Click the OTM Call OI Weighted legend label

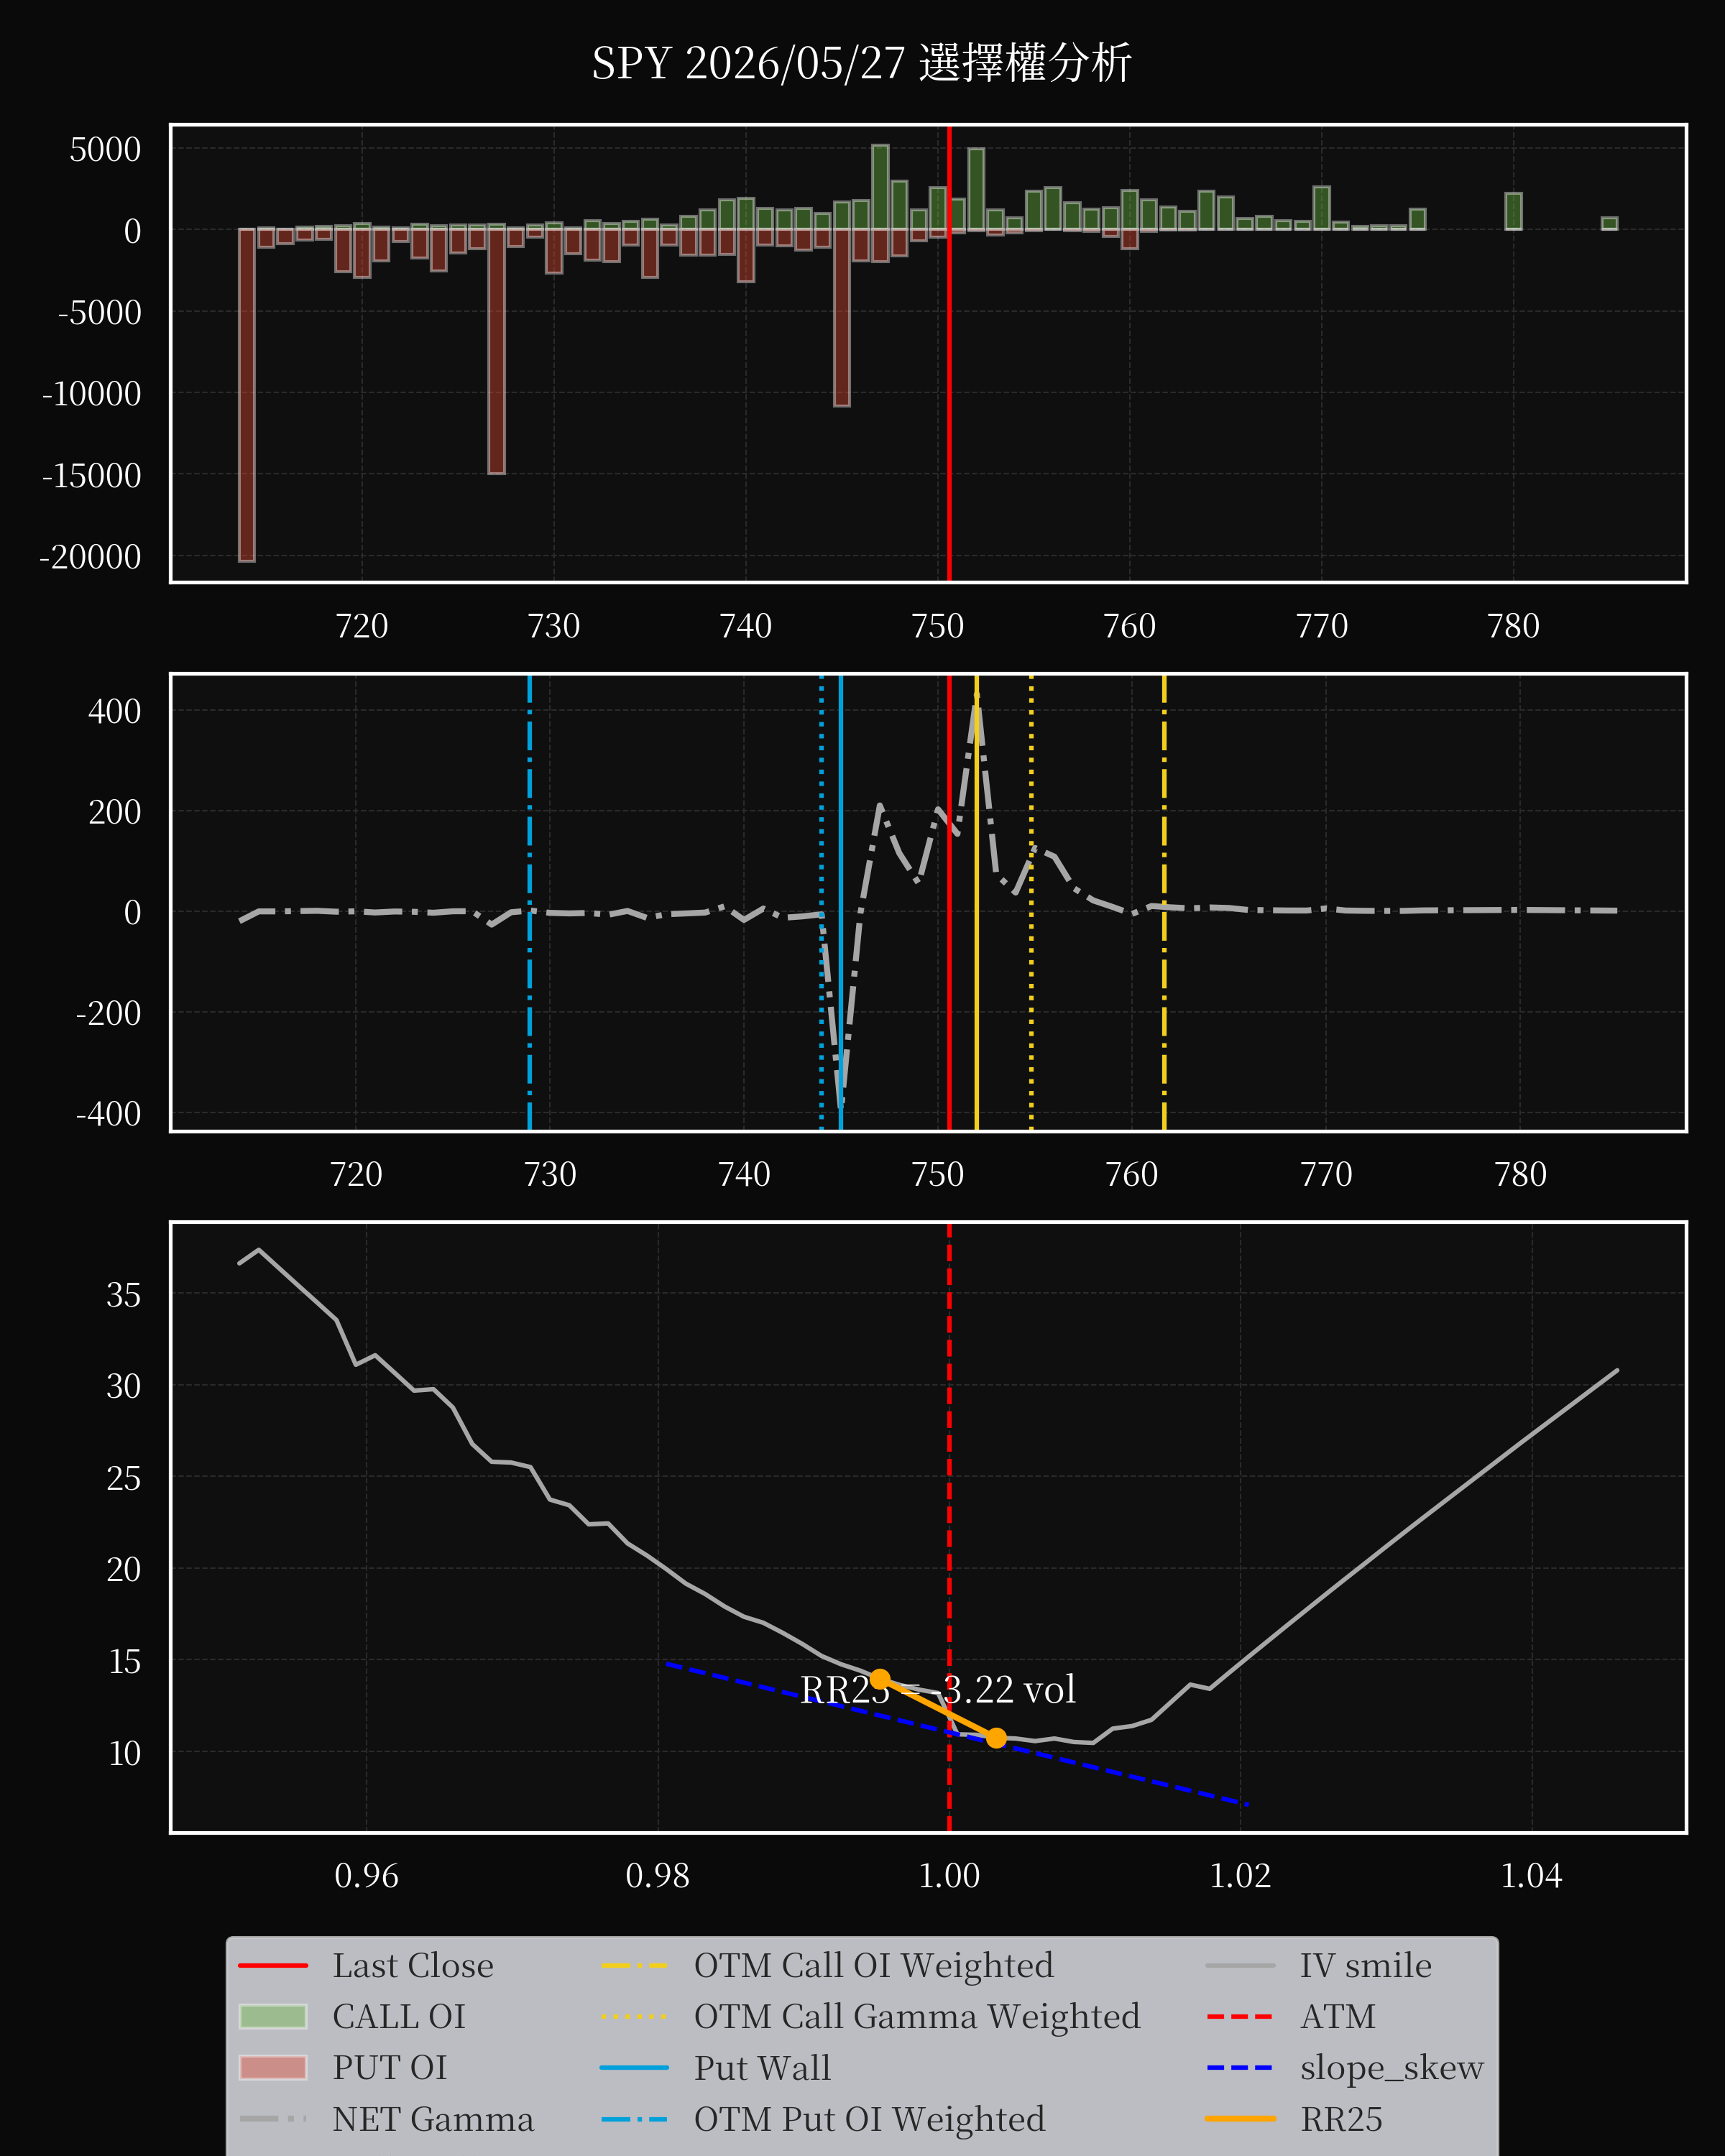[873, 1966]
